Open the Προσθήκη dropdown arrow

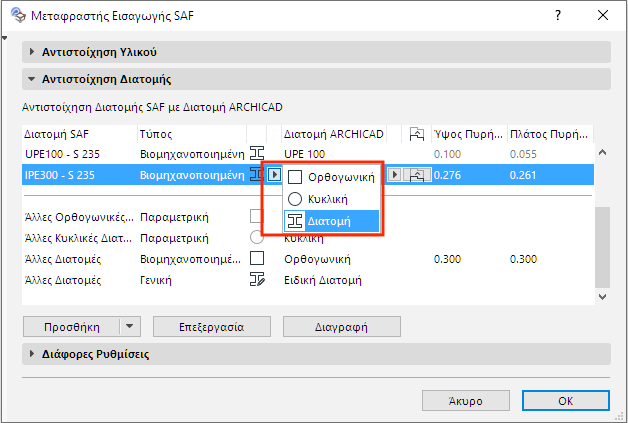(130, 326)
